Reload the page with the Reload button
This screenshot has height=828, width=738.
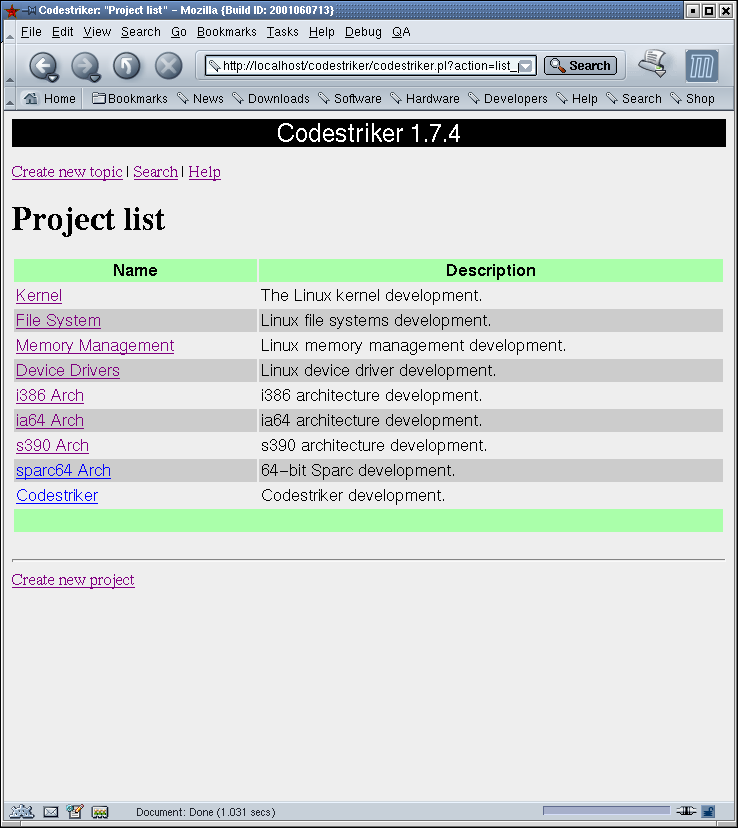[126, 67]
